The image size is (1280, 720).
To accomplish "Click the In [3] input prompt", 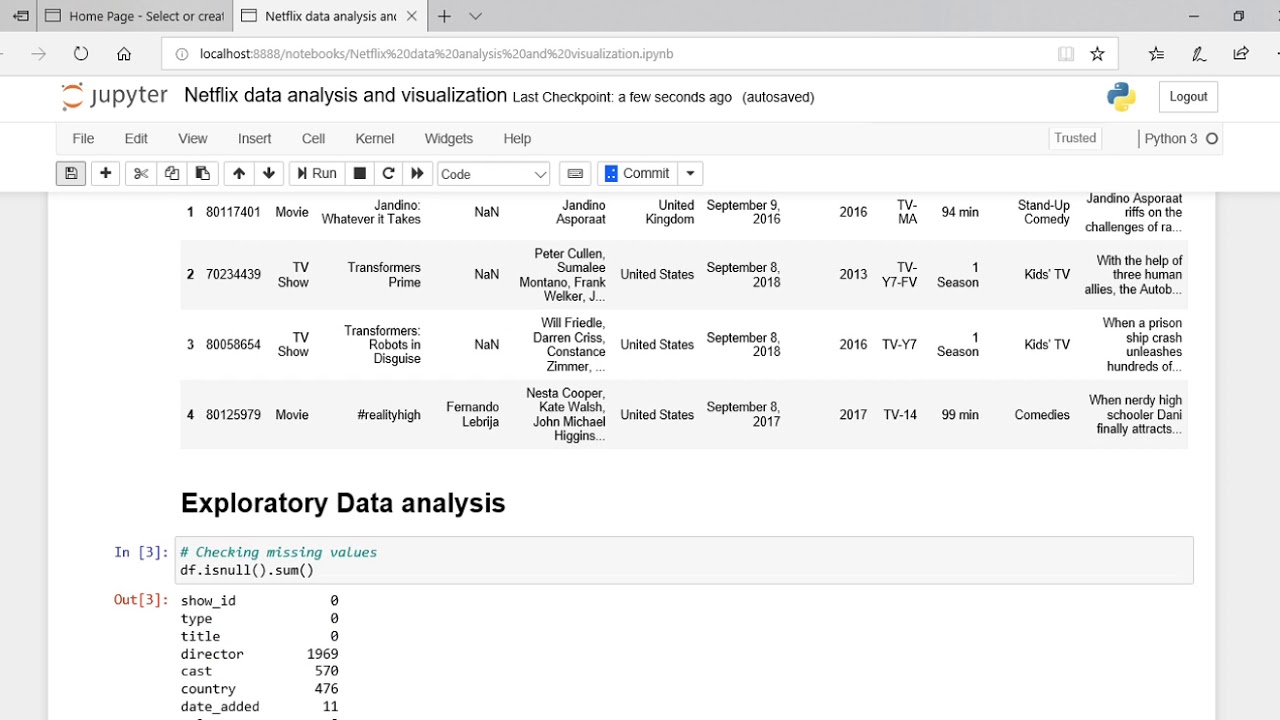I will 140,552.
